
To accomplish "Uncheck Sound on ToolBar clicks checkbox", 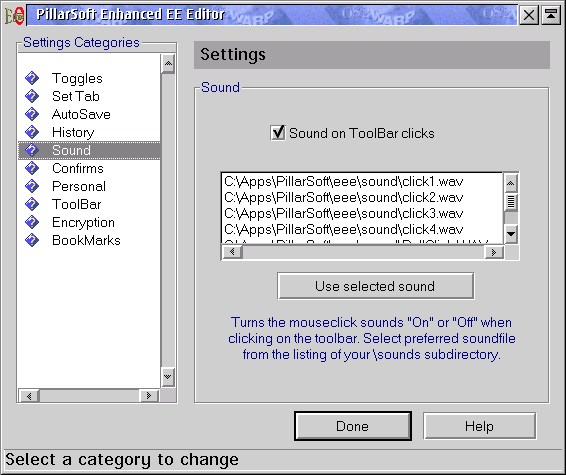I will coord(278,133).
